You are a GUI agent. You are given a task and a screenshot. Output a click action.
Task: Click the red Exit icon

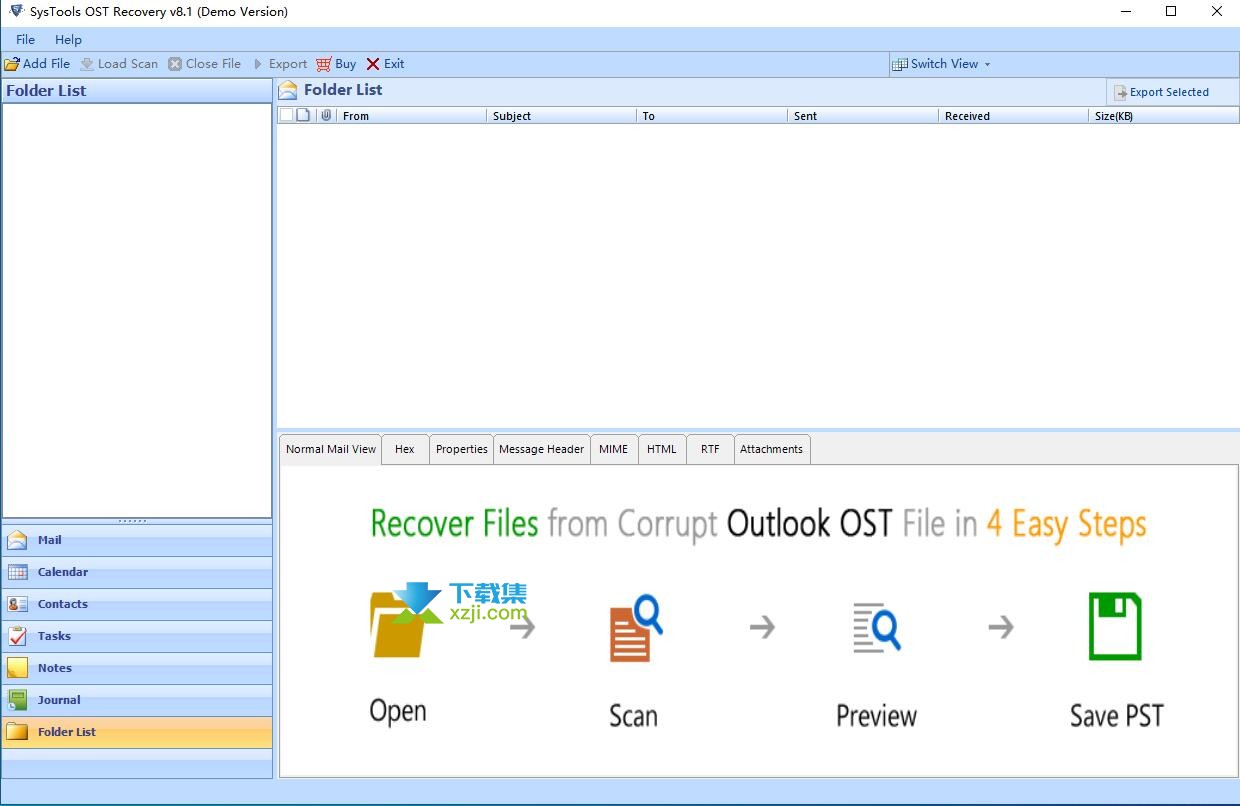373,64
